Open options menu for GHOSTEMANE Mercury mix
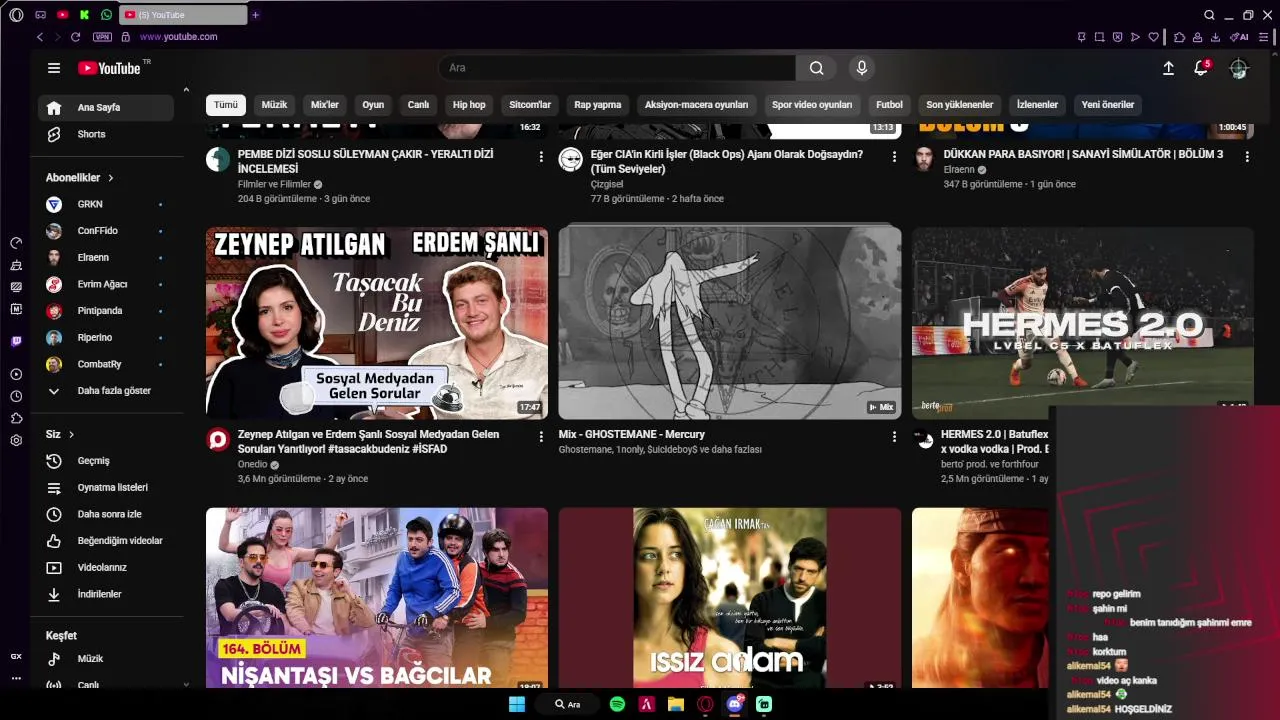1280x720 pixels. (894, 437)
